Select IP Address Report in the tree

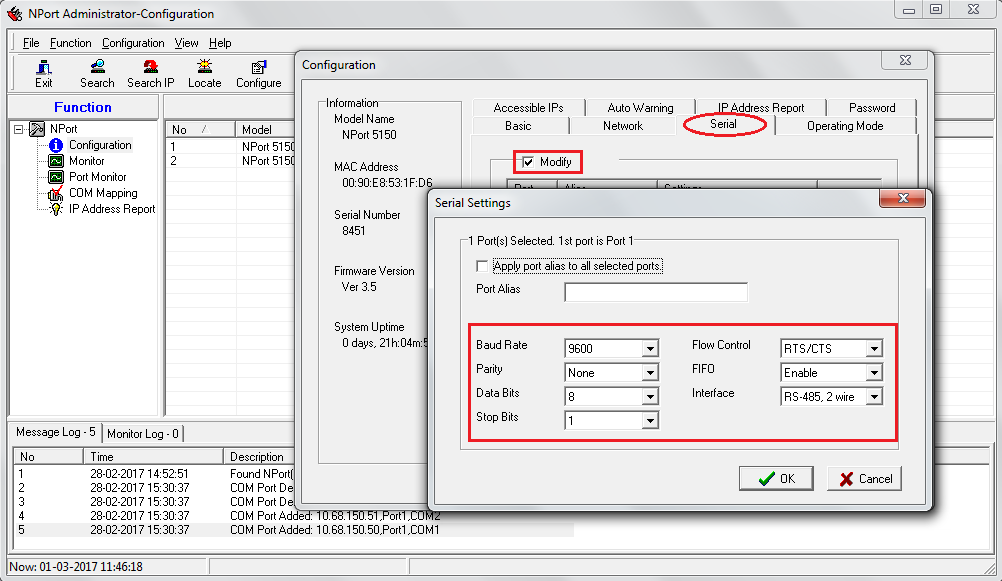(112, 209)
